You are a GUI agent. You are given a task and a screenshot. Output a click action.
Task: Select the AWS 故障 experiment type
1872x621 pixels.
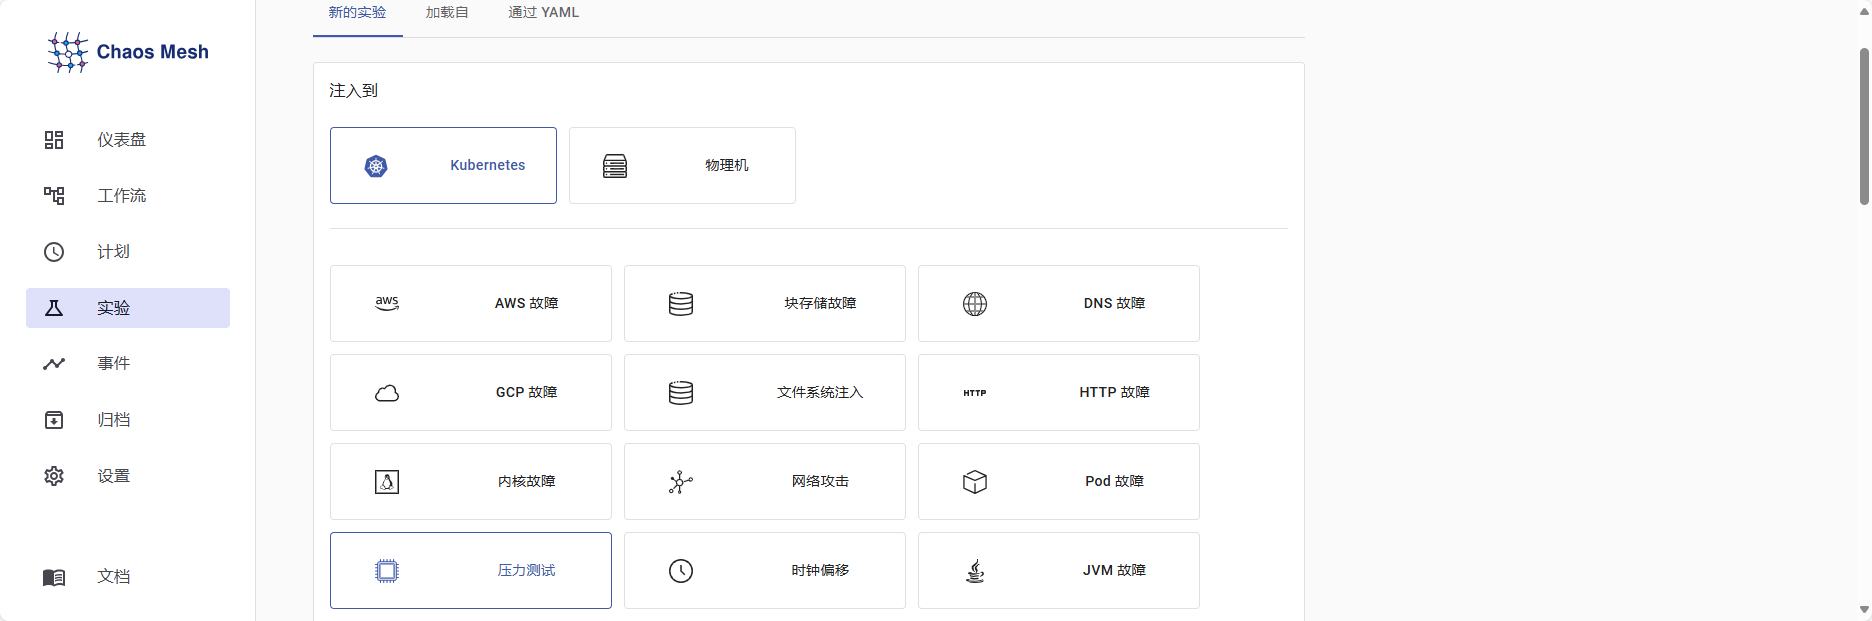(471, 304)
